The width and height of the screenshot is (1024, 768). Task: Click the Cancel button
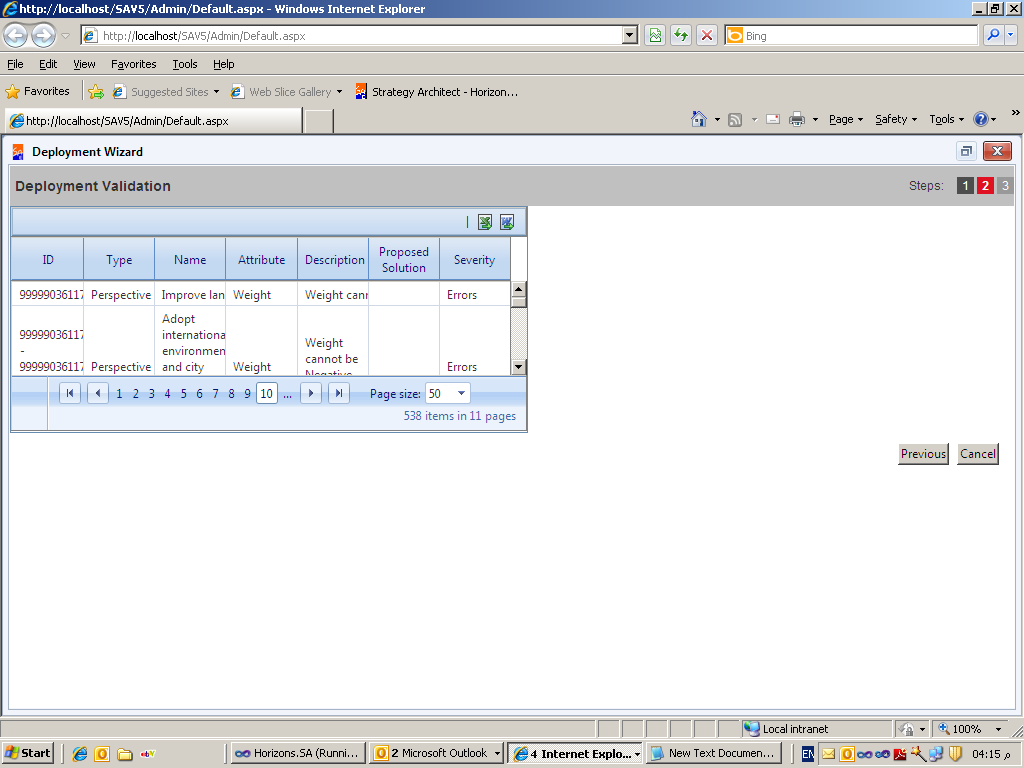click(978, 454)
